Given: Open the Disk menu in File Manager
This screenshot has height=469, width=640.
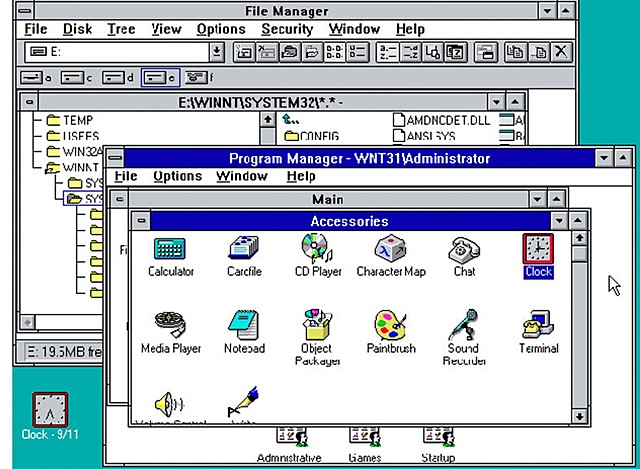Looking at the screenshot, I should (78, 29).
